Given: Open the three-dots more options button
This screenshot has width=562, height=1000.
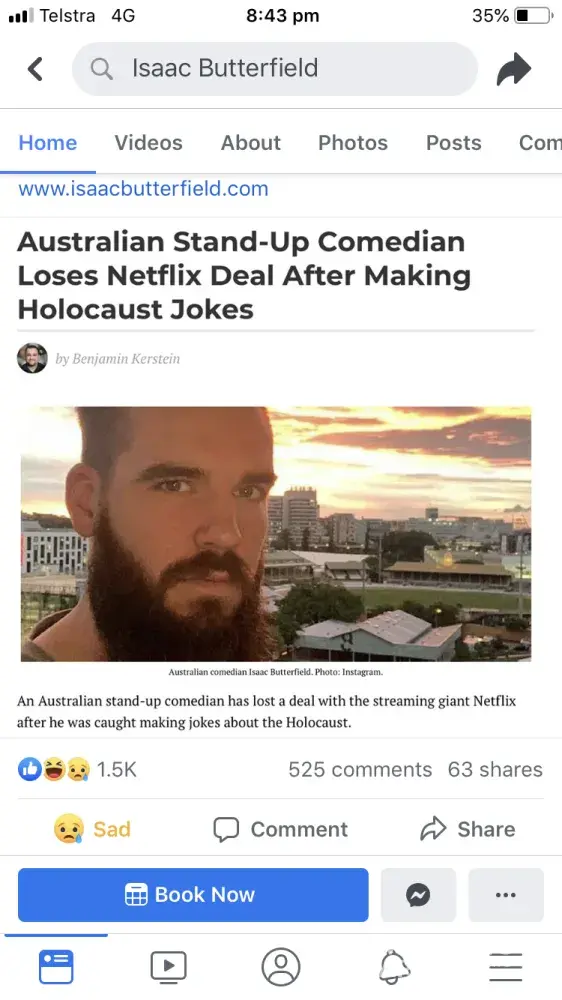Looking at the screenshot, I should pos(506,895).
